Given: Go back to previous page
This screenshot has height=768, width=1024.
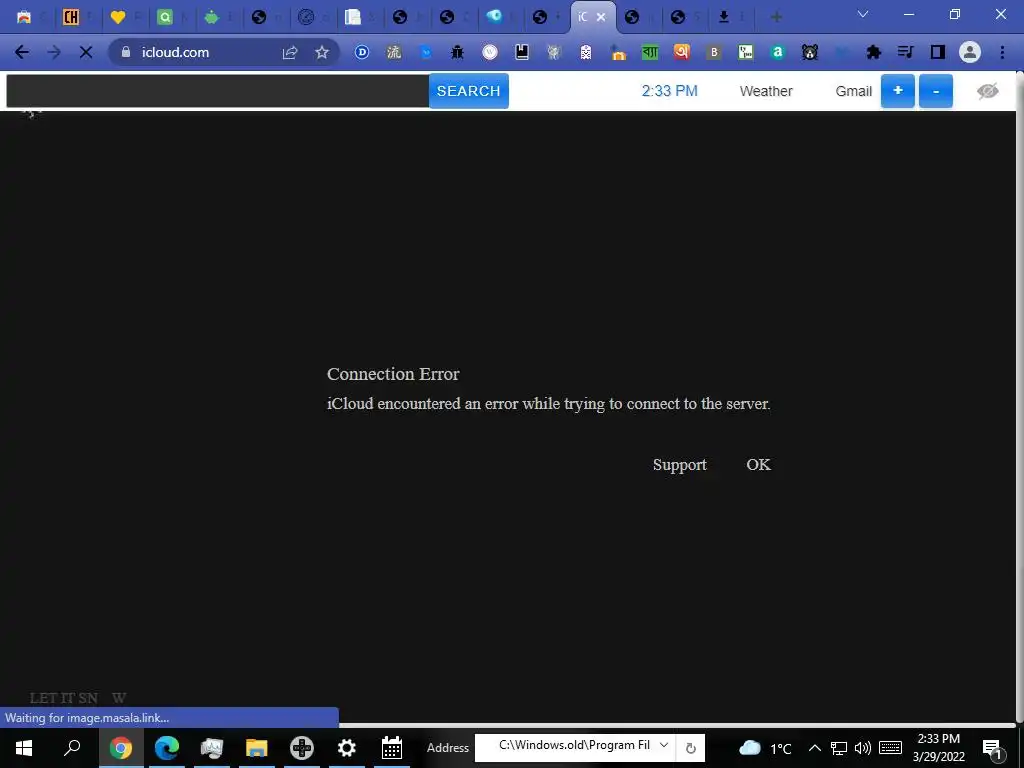Looking at the screenshot, I should click(22, 52).
